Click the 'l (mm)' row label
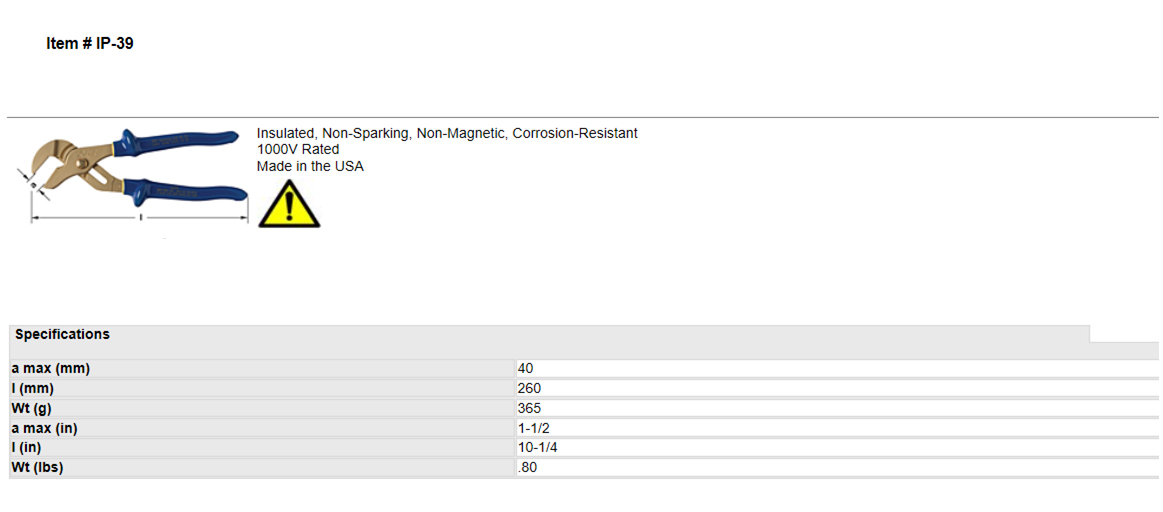This screenshot has height=512, width=1163. tap(33, 389)
